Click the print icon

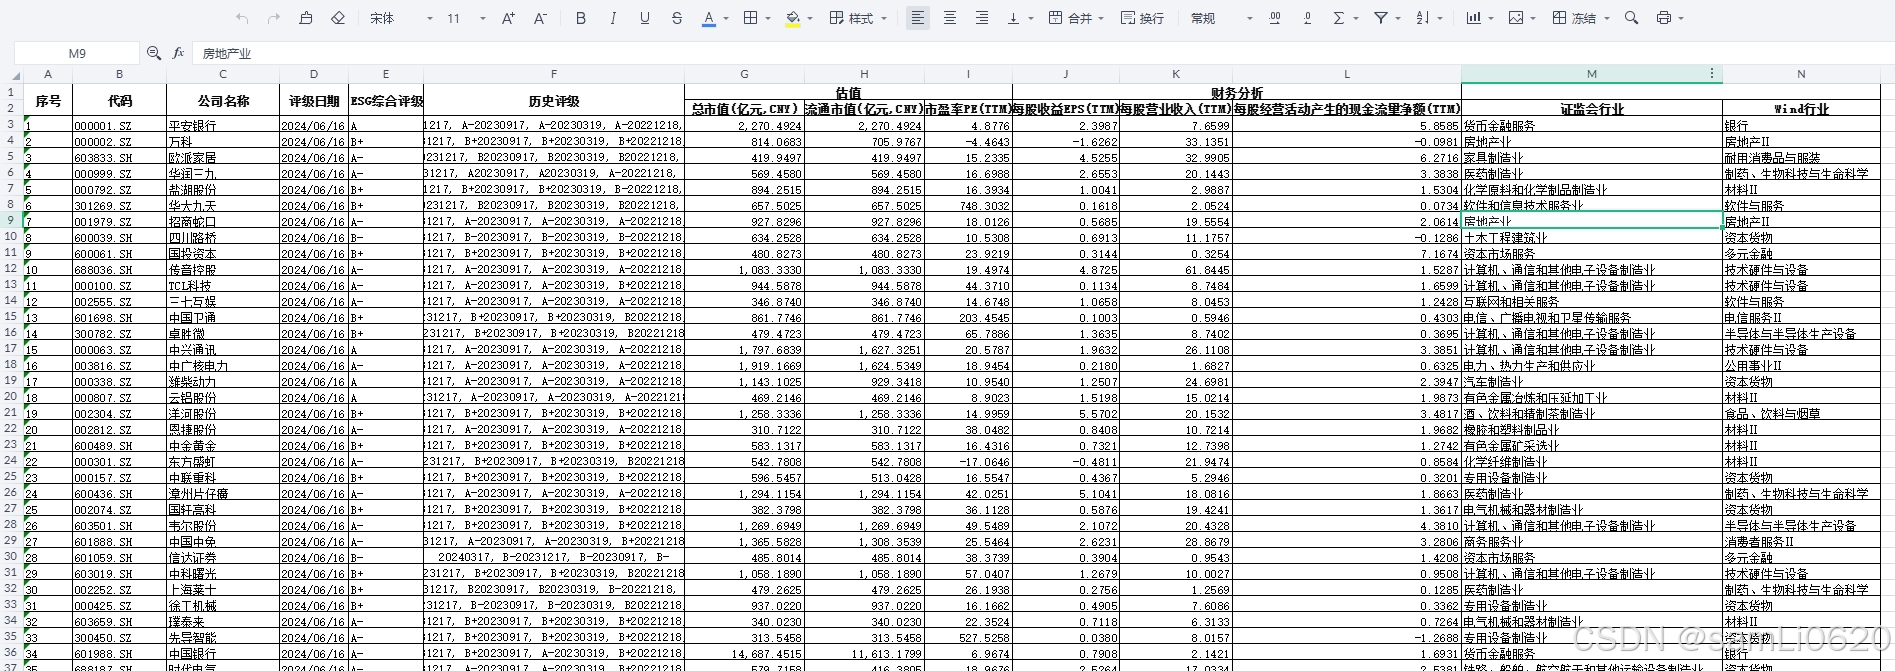[1664, 18]
